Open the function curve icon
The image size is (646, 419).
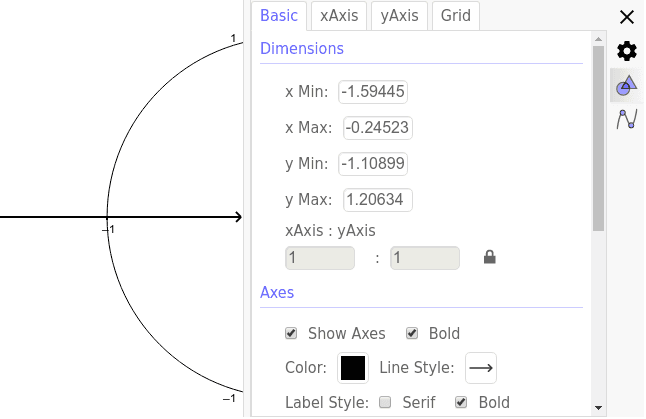[x=627, y=119]
